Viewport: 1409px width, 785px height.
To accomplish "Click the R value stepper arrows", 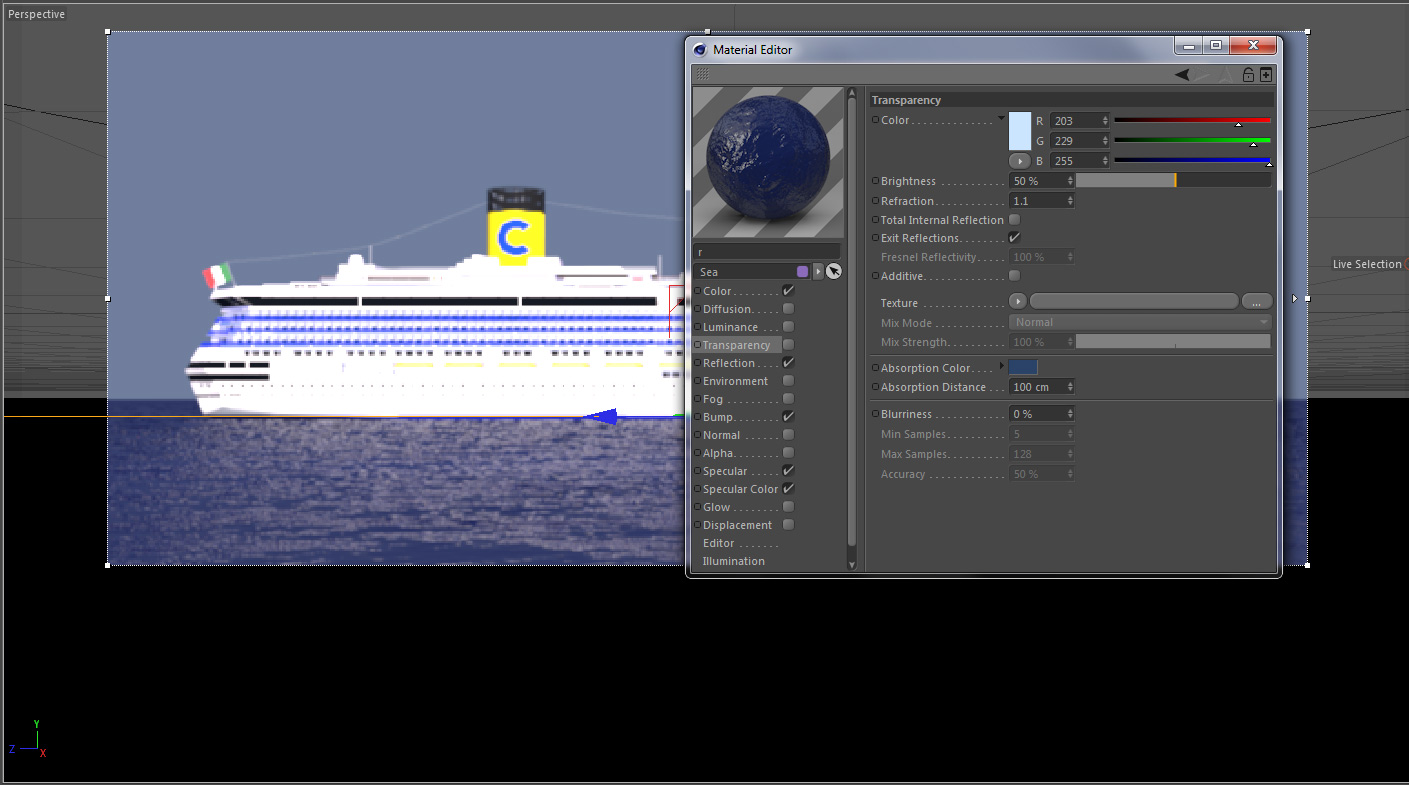I will (1105, 121).
